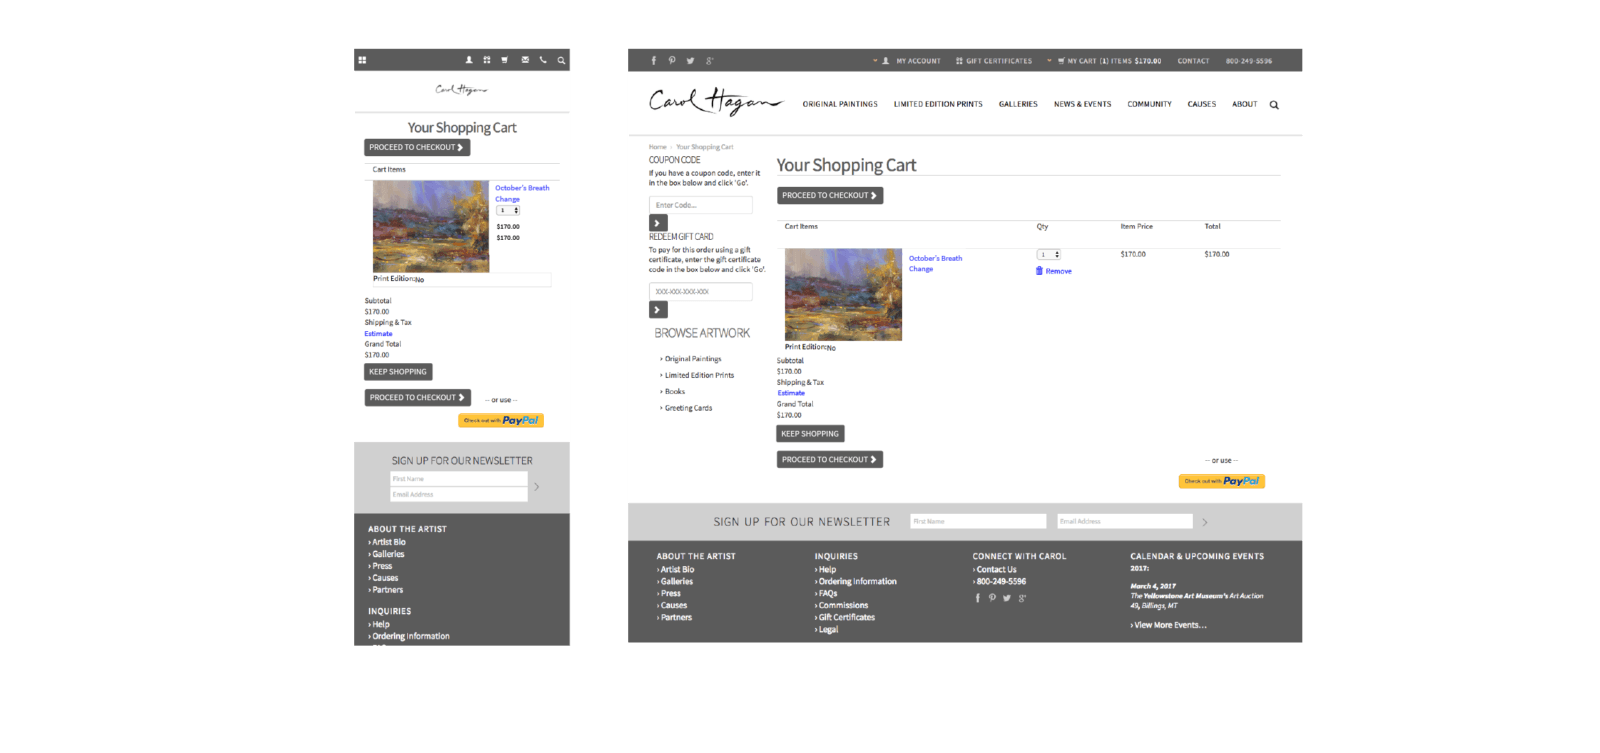The height and width of the screenshot is (753, 1600).
Task: Open the Qty selector in desktop cart
Action: tap(1048, 255)
